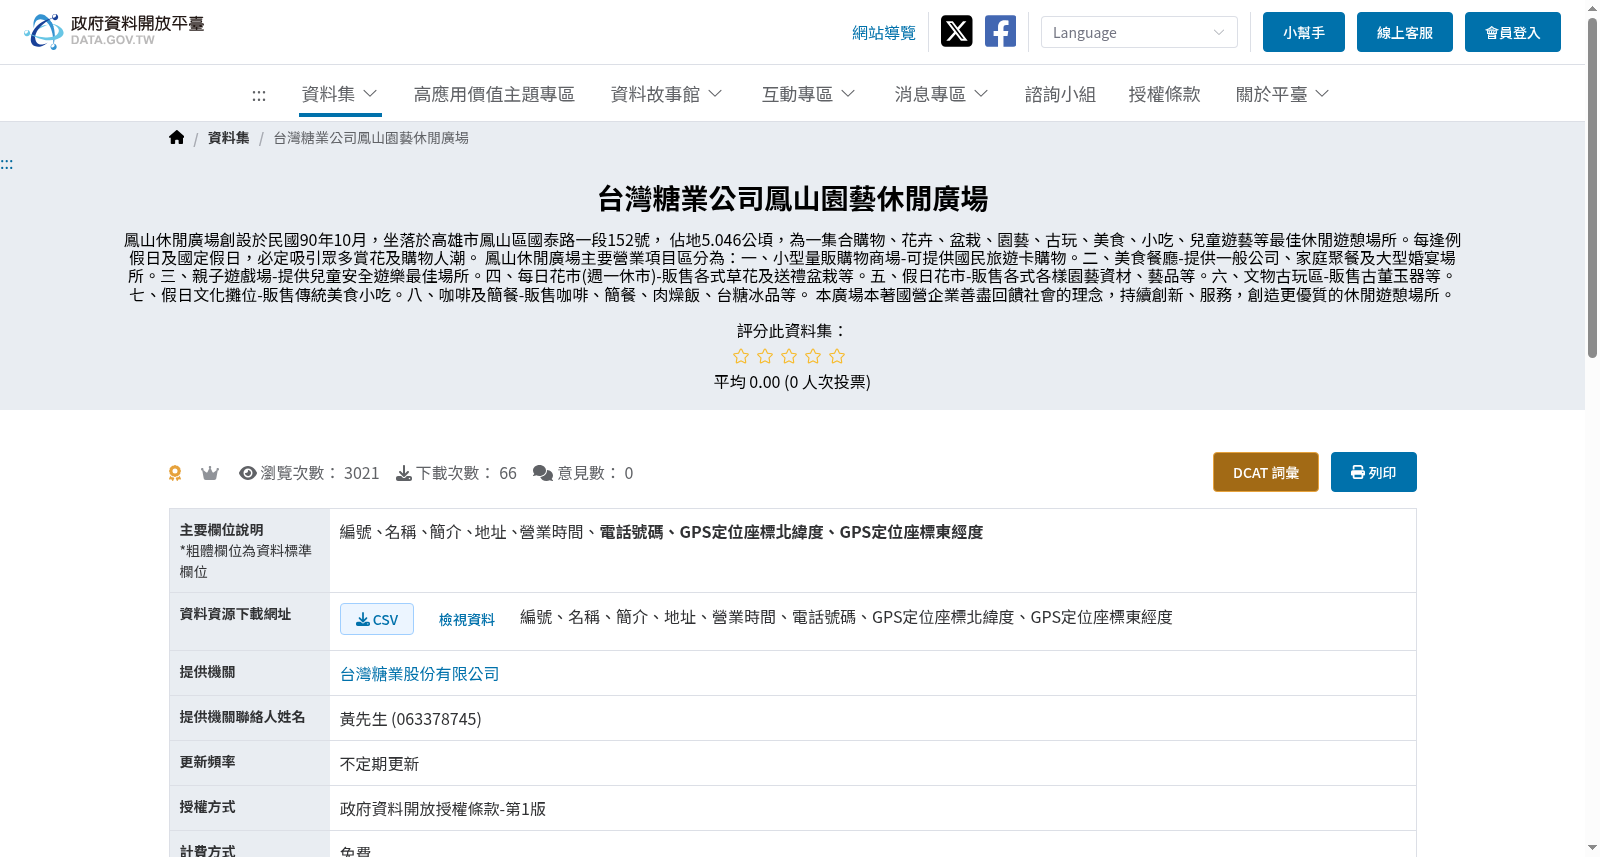Rate dataset with the third star
1600x857 pixels.
pos(789,356)
